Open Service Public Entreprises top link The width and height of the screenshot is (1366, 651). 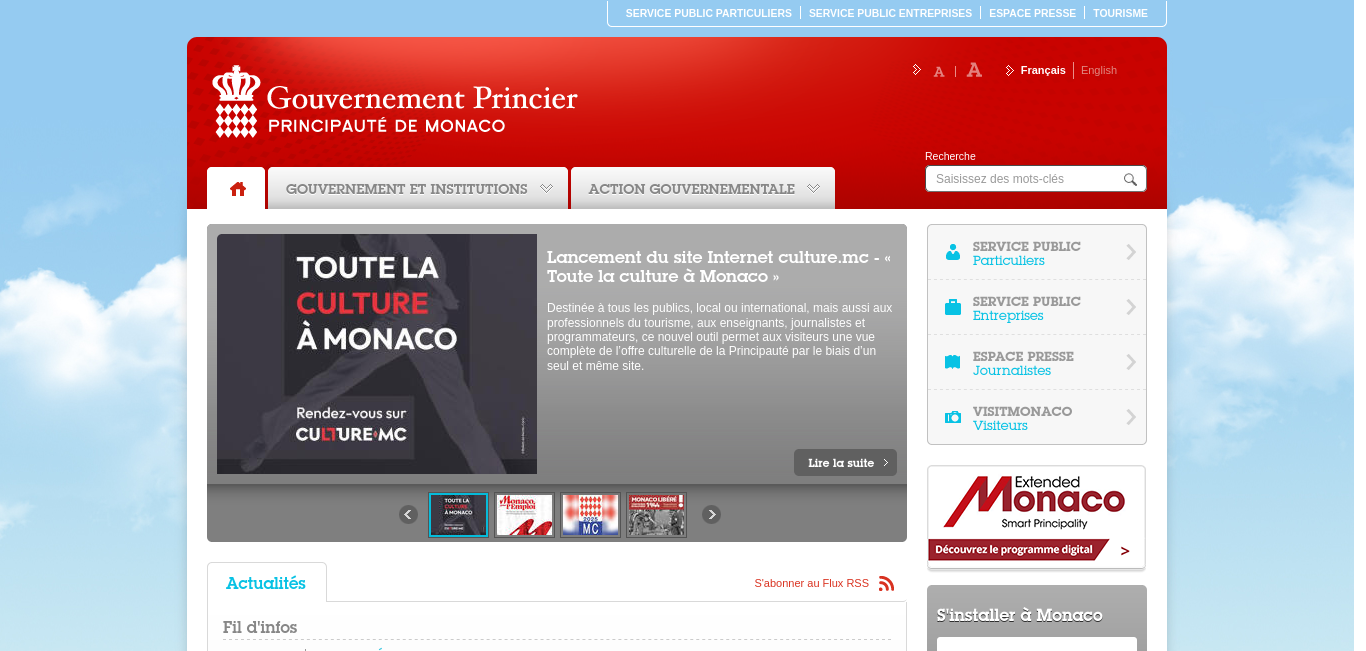click(890, 13)
